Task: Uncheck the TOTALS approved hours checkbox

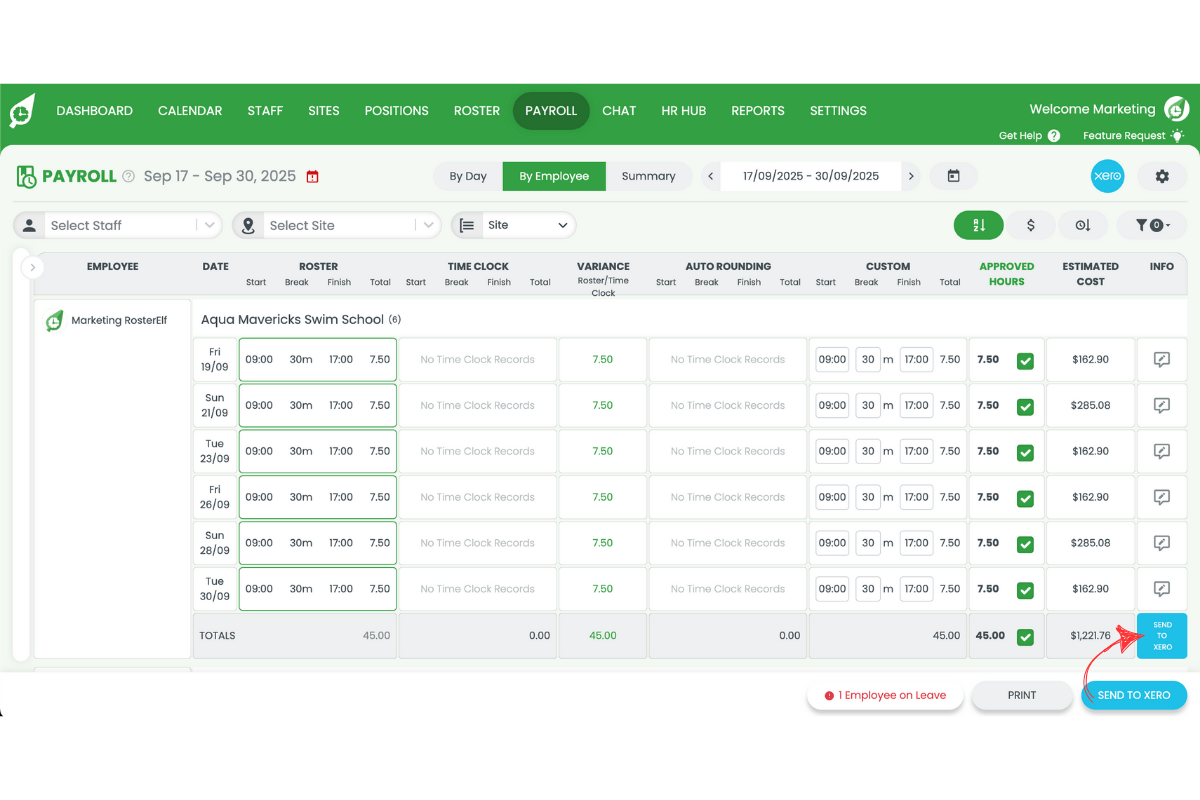Action: pyautogui.click(x=1023, y=635)
